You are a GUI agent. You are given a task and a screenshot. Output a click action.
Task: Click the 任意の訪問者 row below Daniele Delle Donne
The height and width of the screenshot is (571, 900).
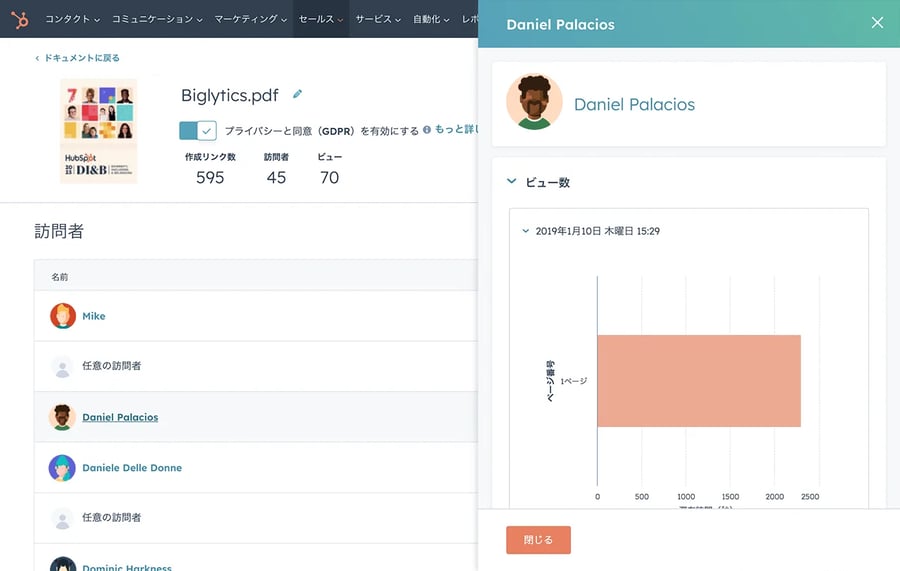click(256, 518)
